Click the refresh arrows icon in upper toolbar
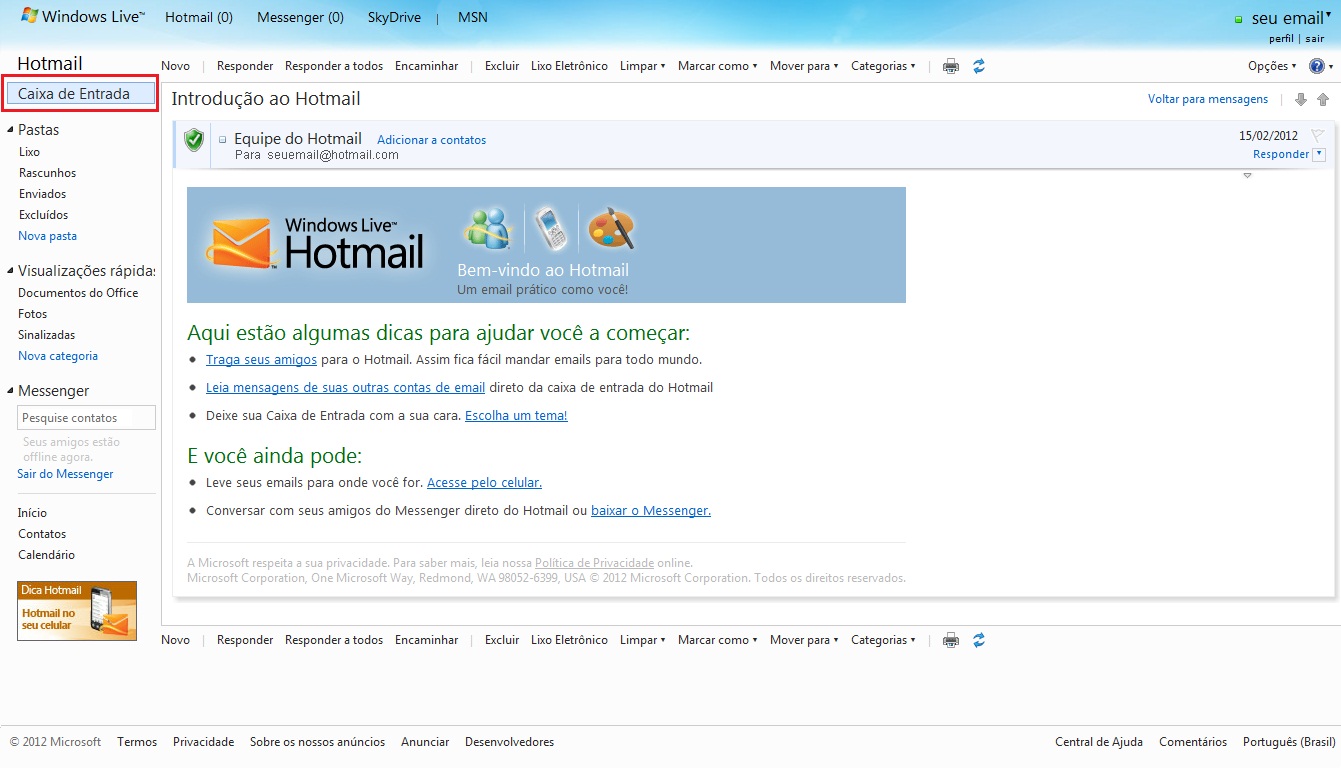This screenshot has height=768, width=1341. pos(979,66)
